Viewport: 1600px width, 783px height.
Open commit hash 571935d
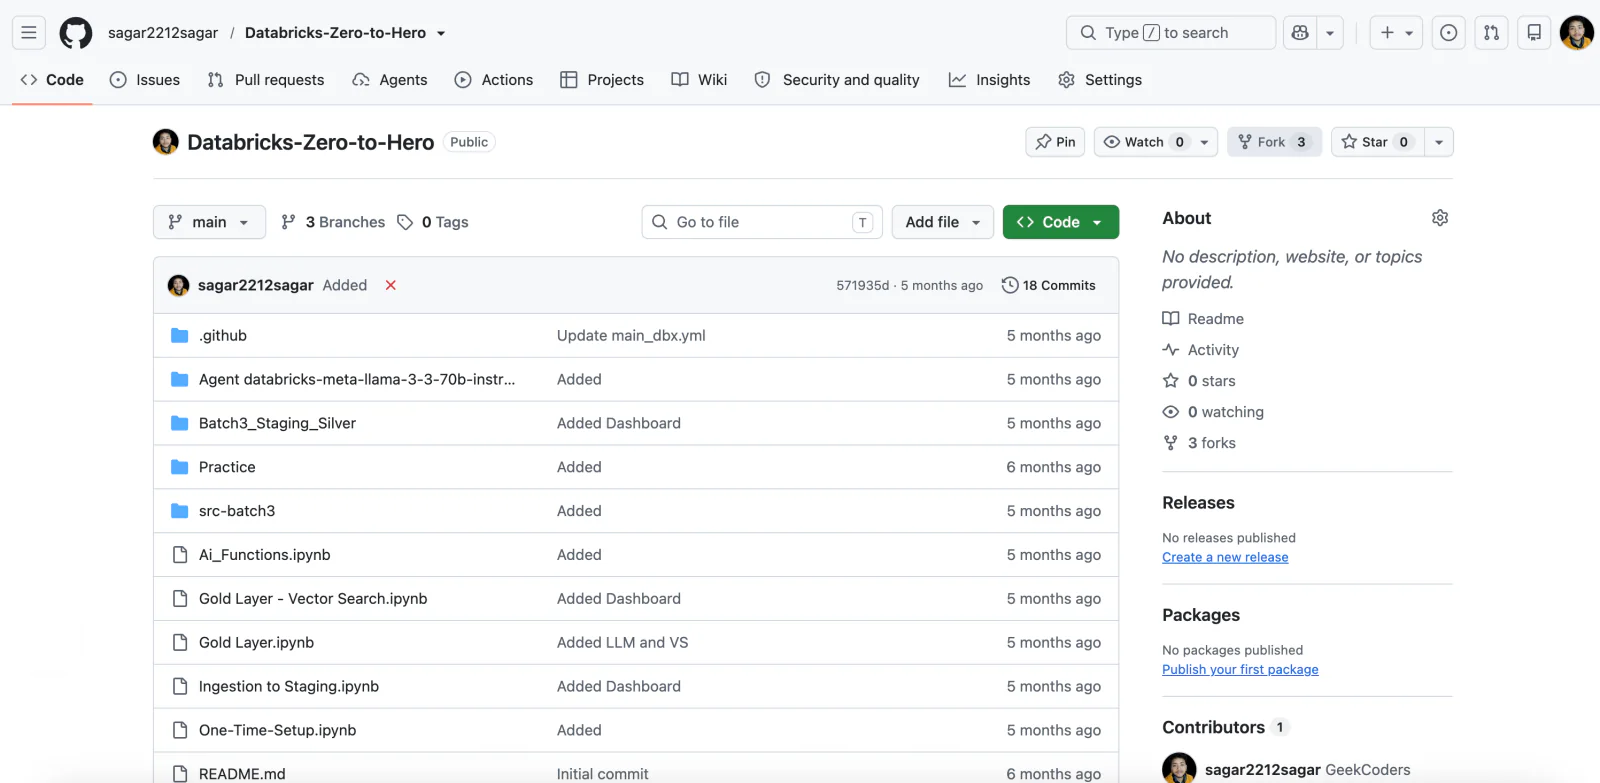click(x=863, y=286)
